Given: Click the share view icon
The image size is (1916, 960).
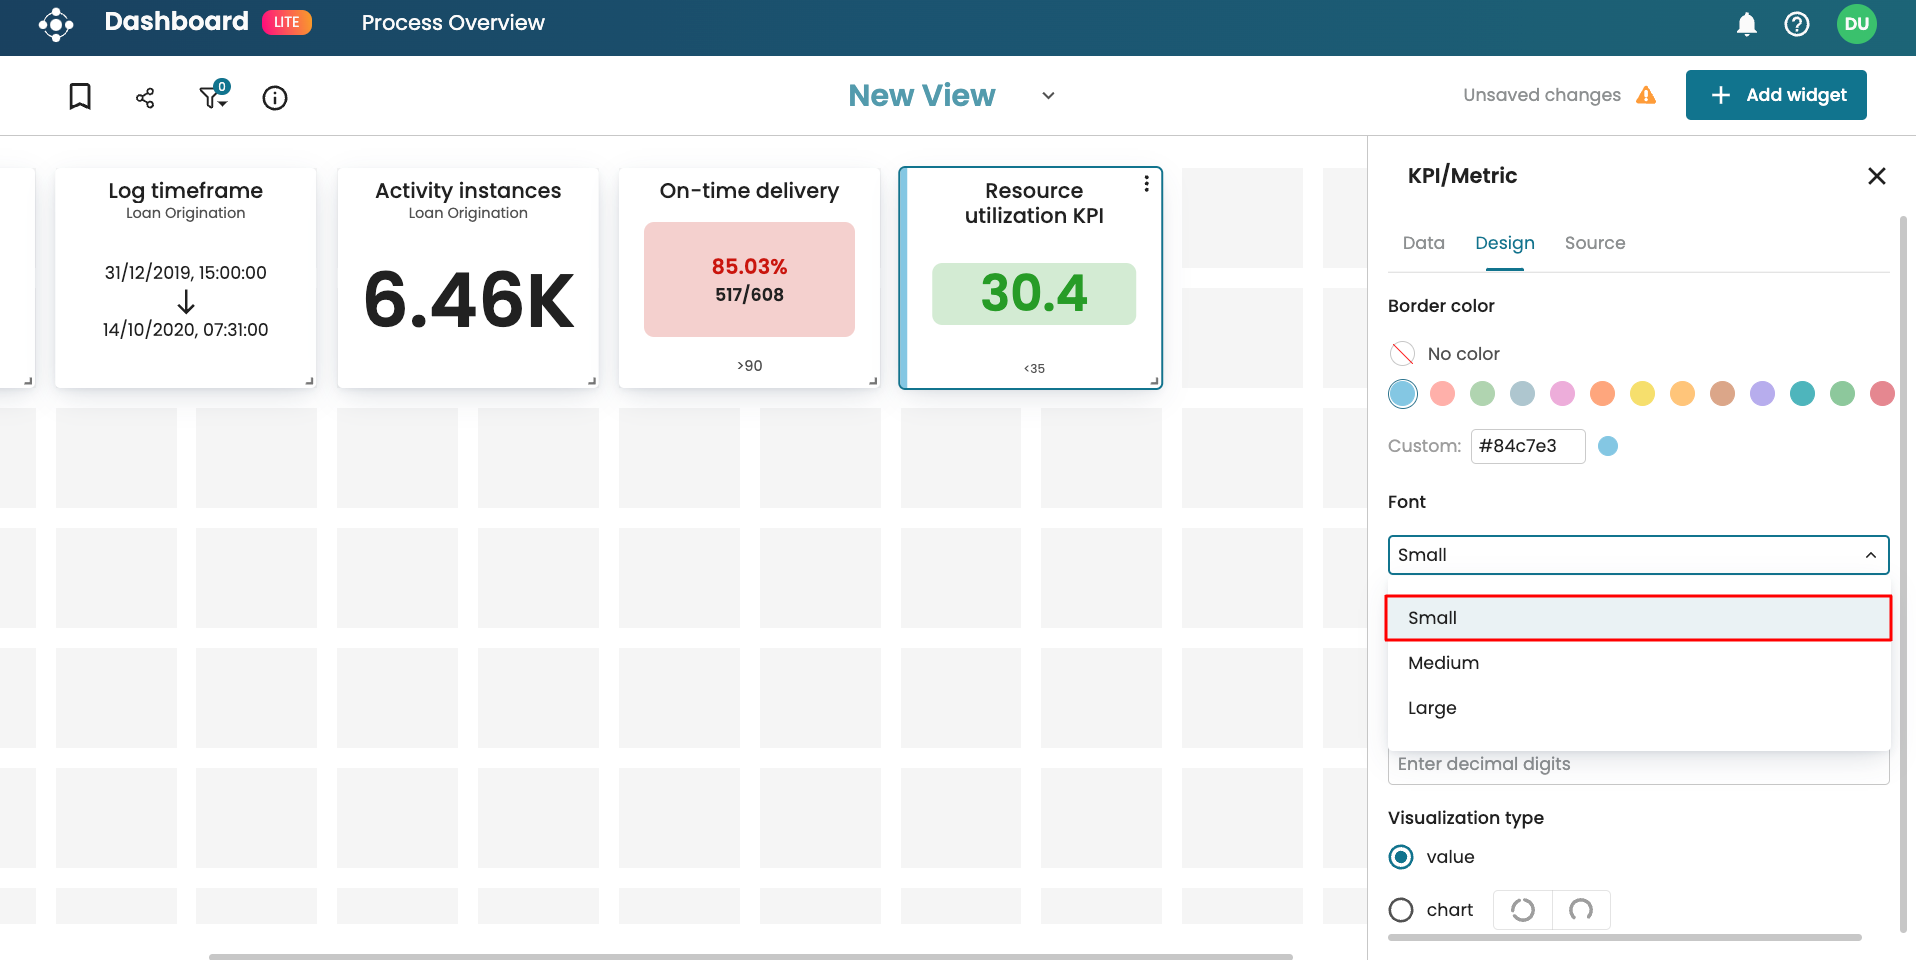Looking at the screenshot, I should point(145,97).
